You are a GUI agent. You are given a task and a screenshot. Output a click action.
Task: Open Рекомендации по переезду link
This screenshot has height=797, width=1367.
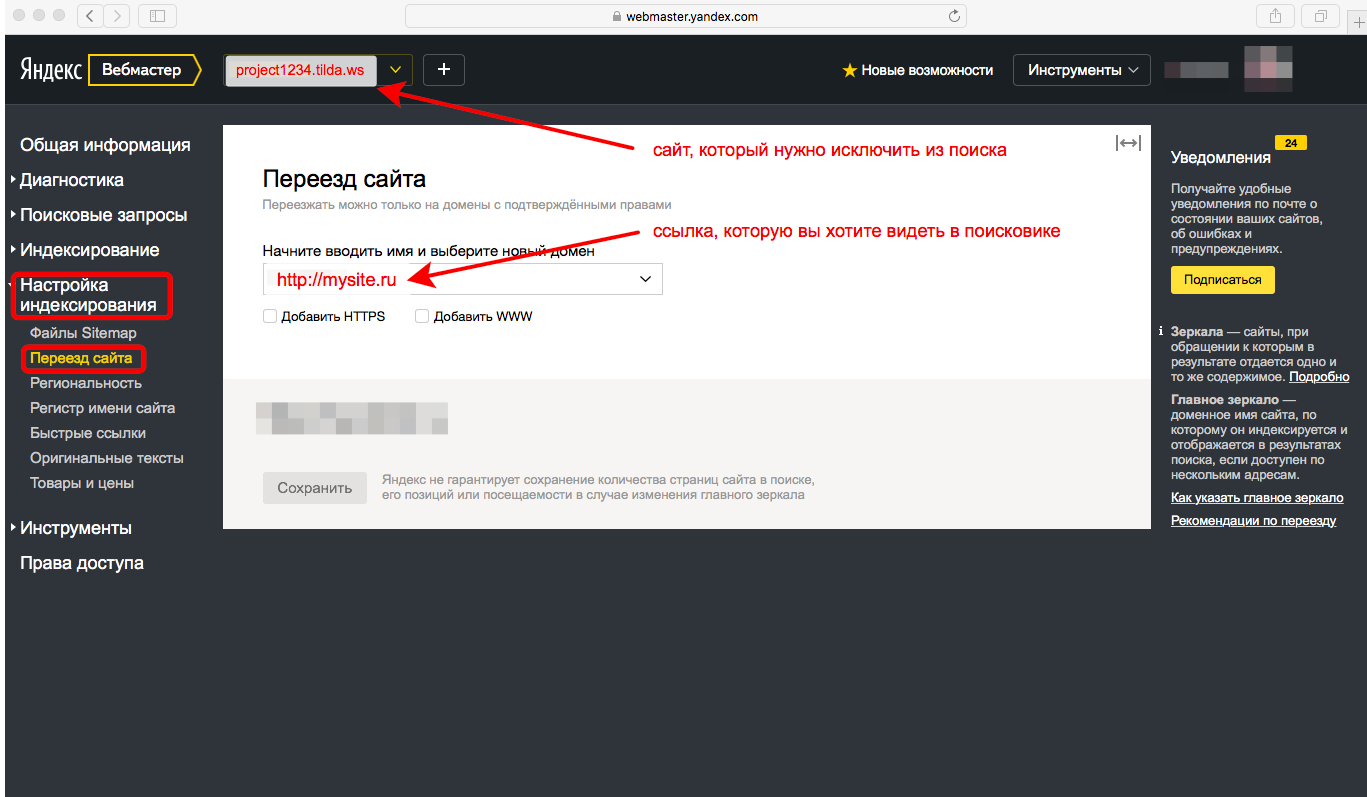(1254, 521)
